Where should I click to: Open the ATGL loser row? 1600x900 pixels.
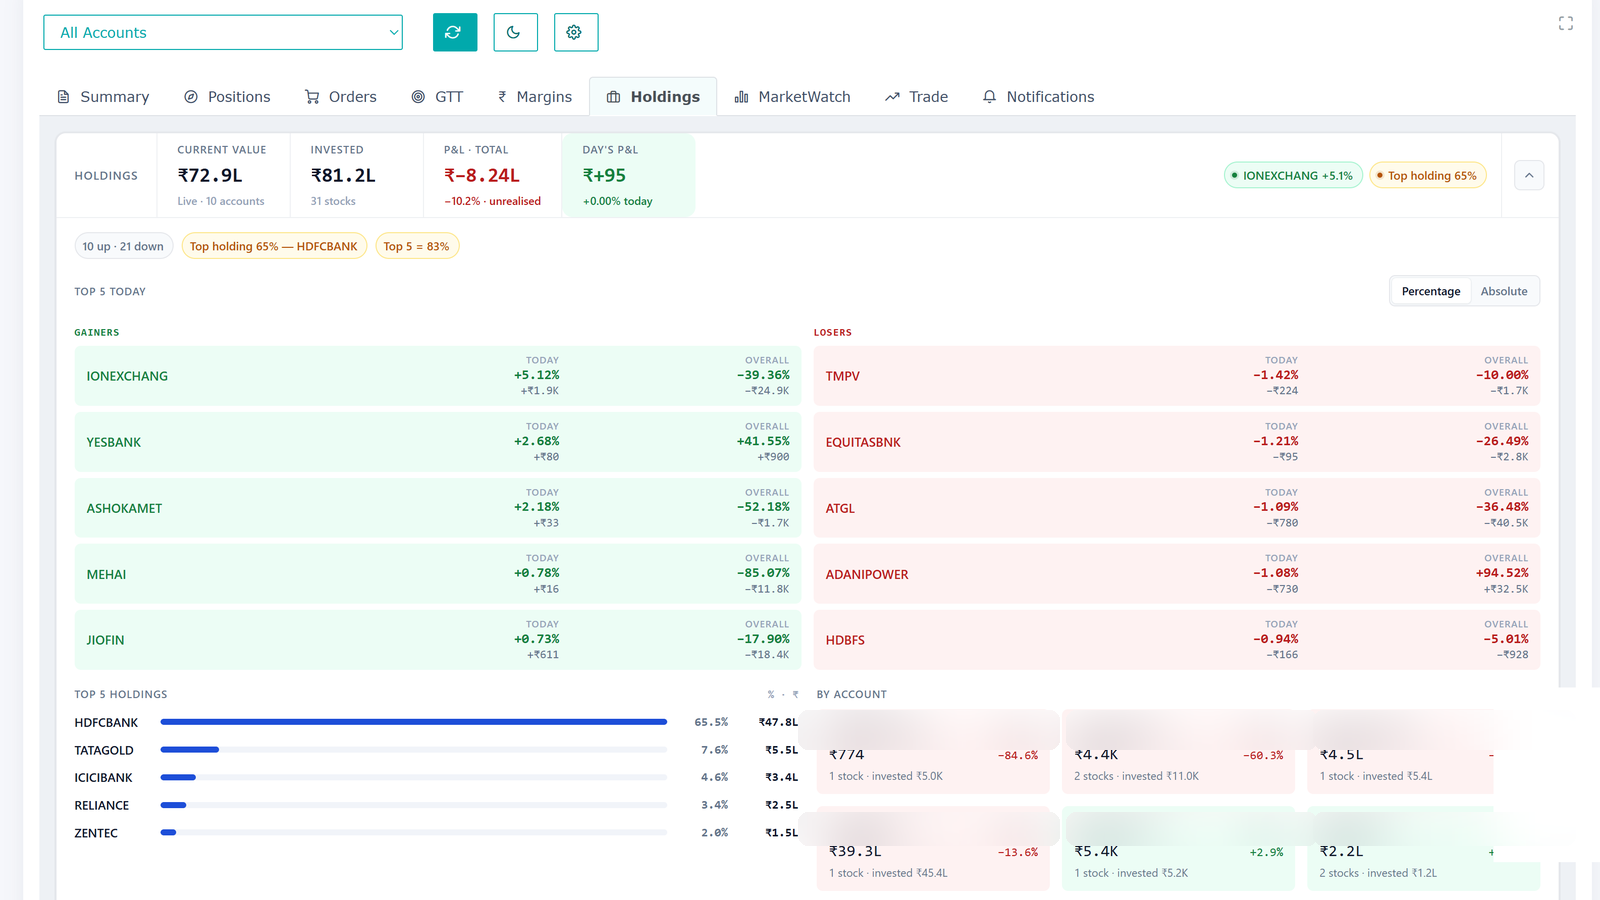click(1177, 508)
